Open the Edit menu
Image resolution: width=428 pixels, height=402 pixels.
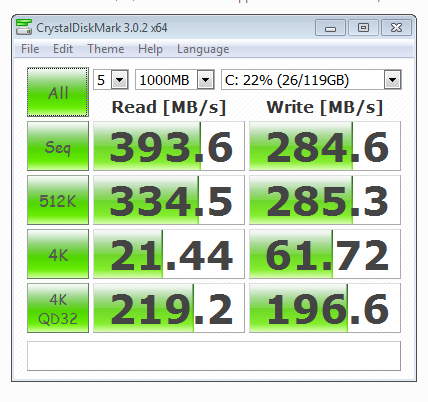click(63, 49)
